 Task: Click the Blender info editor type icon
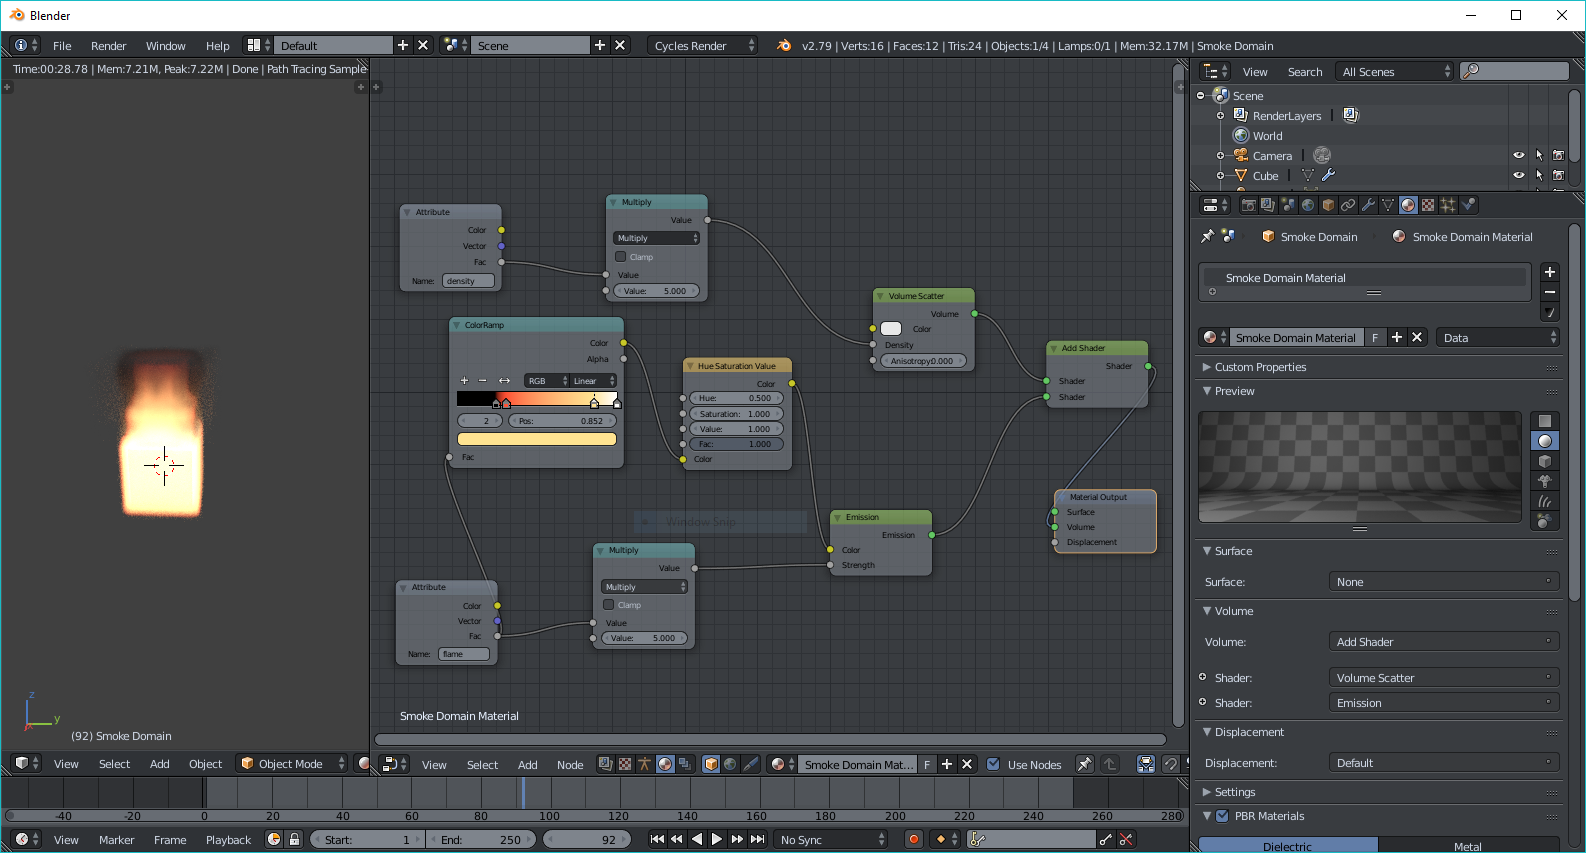pos(26,45)
